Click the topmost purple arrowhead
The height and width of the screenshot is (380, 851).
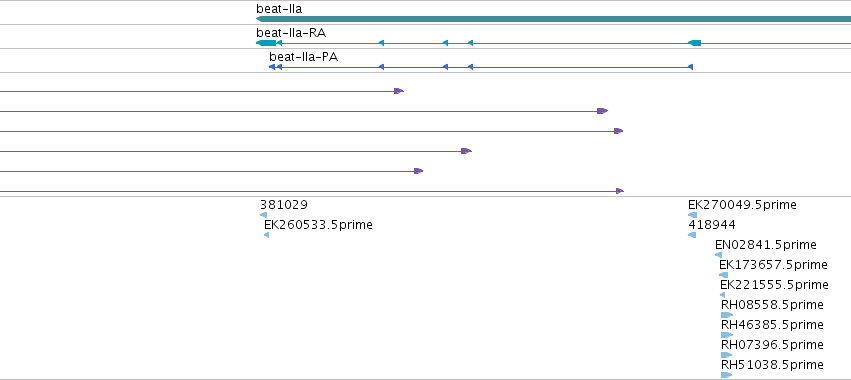[399, 91]
